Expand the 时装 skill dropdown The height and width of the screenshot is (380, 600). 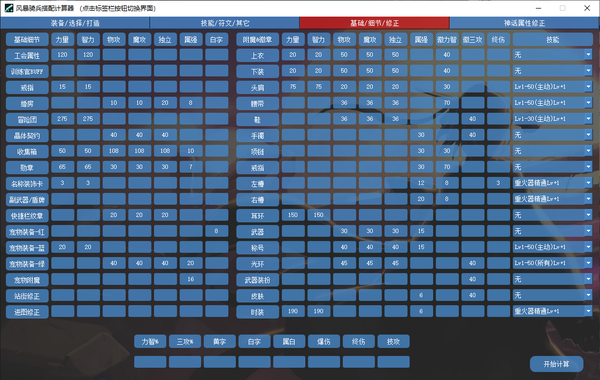[589, 312]
